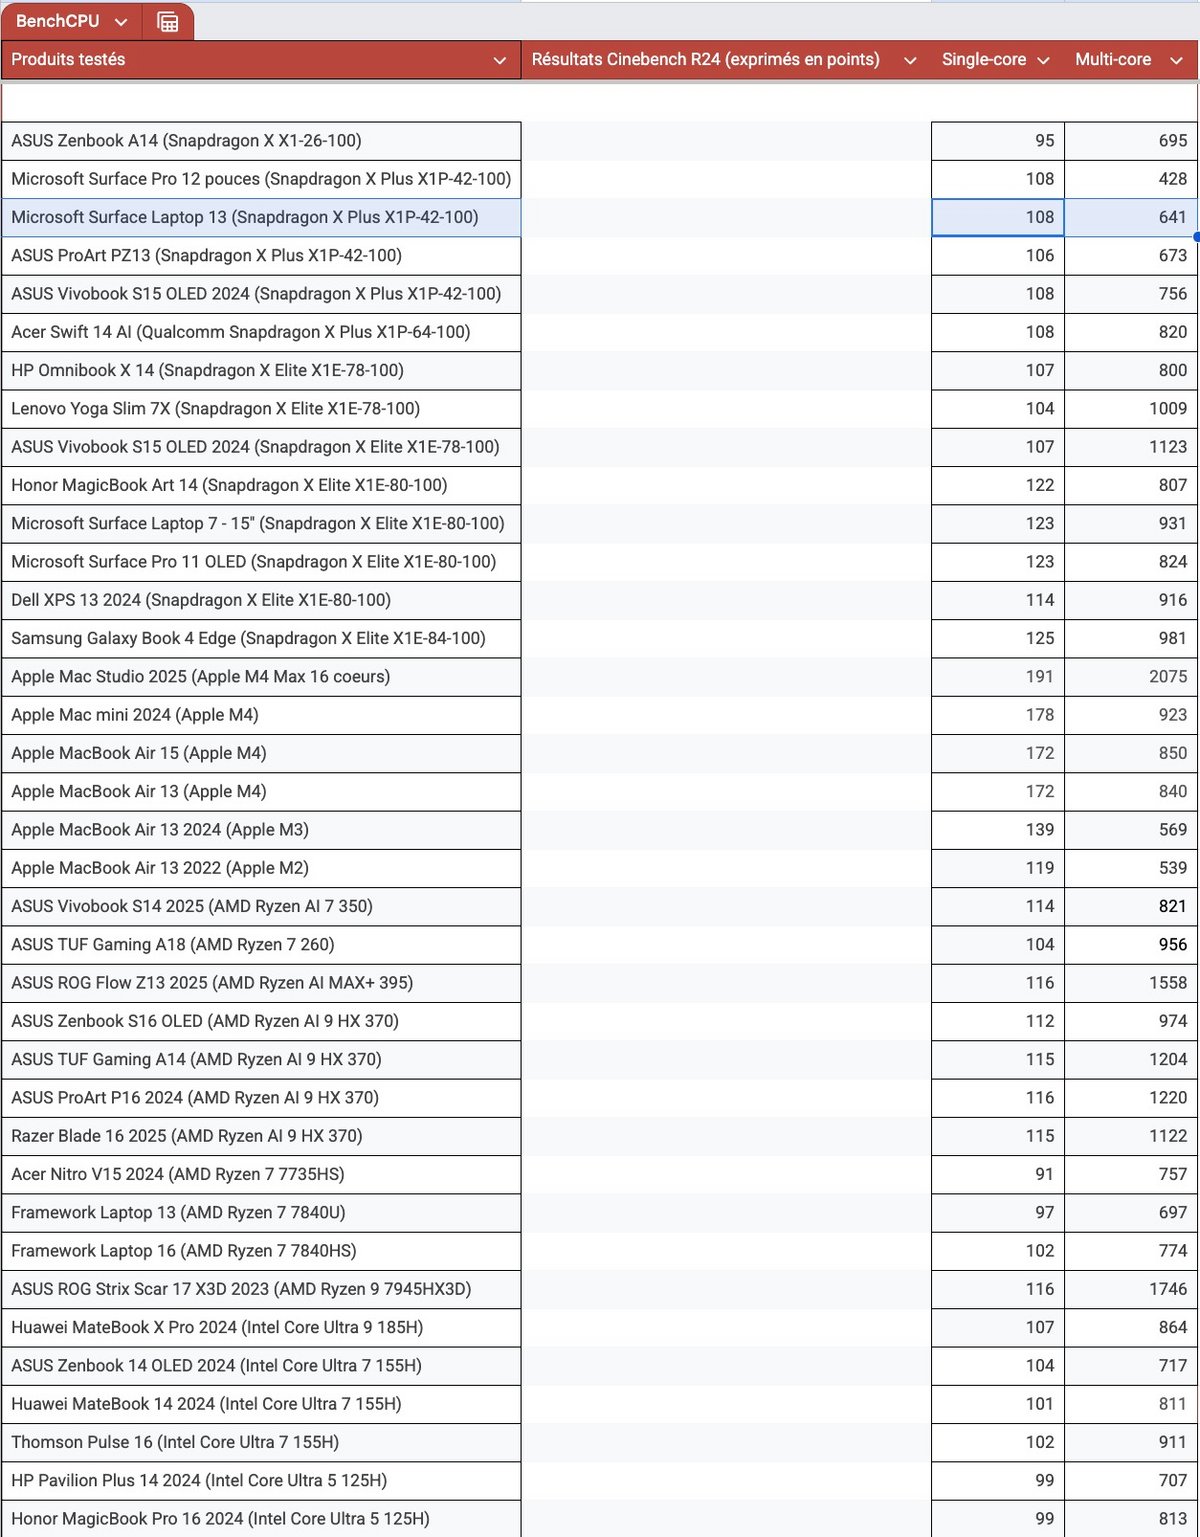Select HP Pavilion Plus 14 2024 cell
The height and width of the screenshot is (1537, 1200).
click(x=261, y=1480)
